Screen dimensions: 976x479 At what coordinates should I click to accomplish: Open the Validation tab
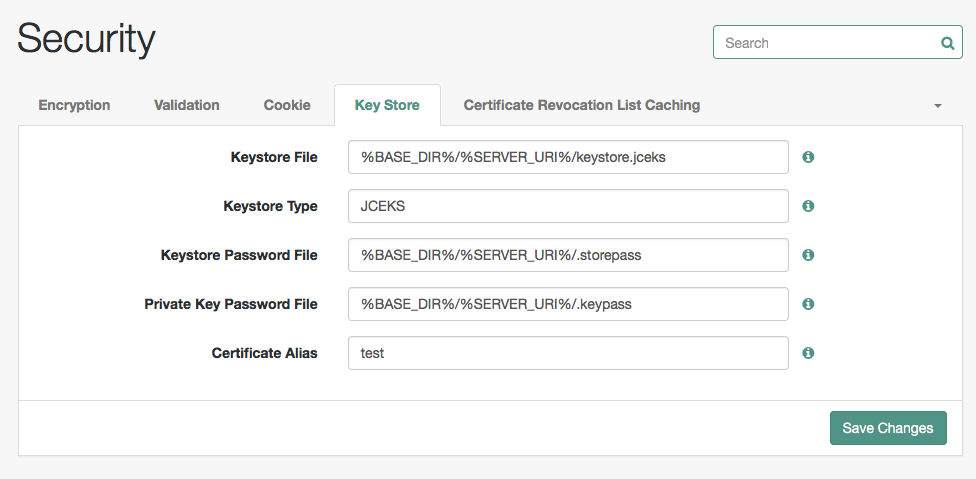(x=187, y=105)
